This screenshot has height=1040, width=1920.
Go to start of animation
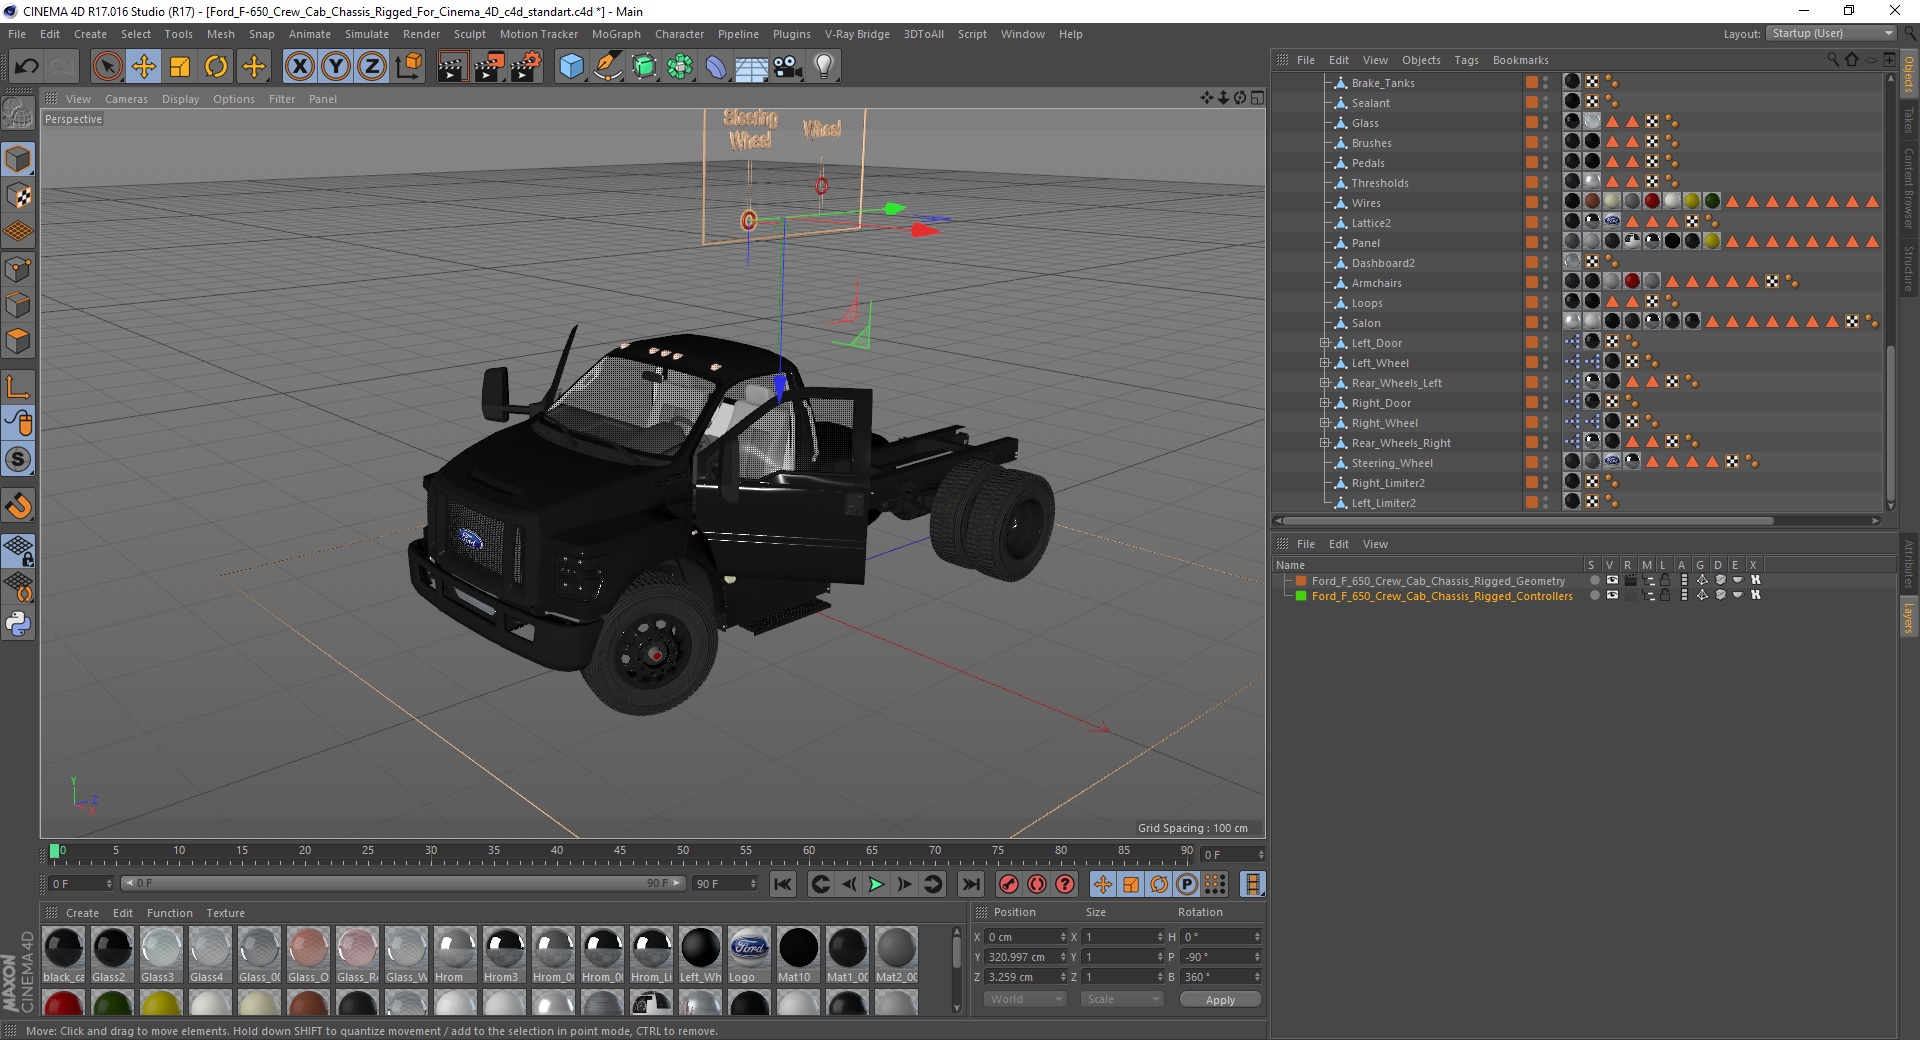click(x=783, y=884)
